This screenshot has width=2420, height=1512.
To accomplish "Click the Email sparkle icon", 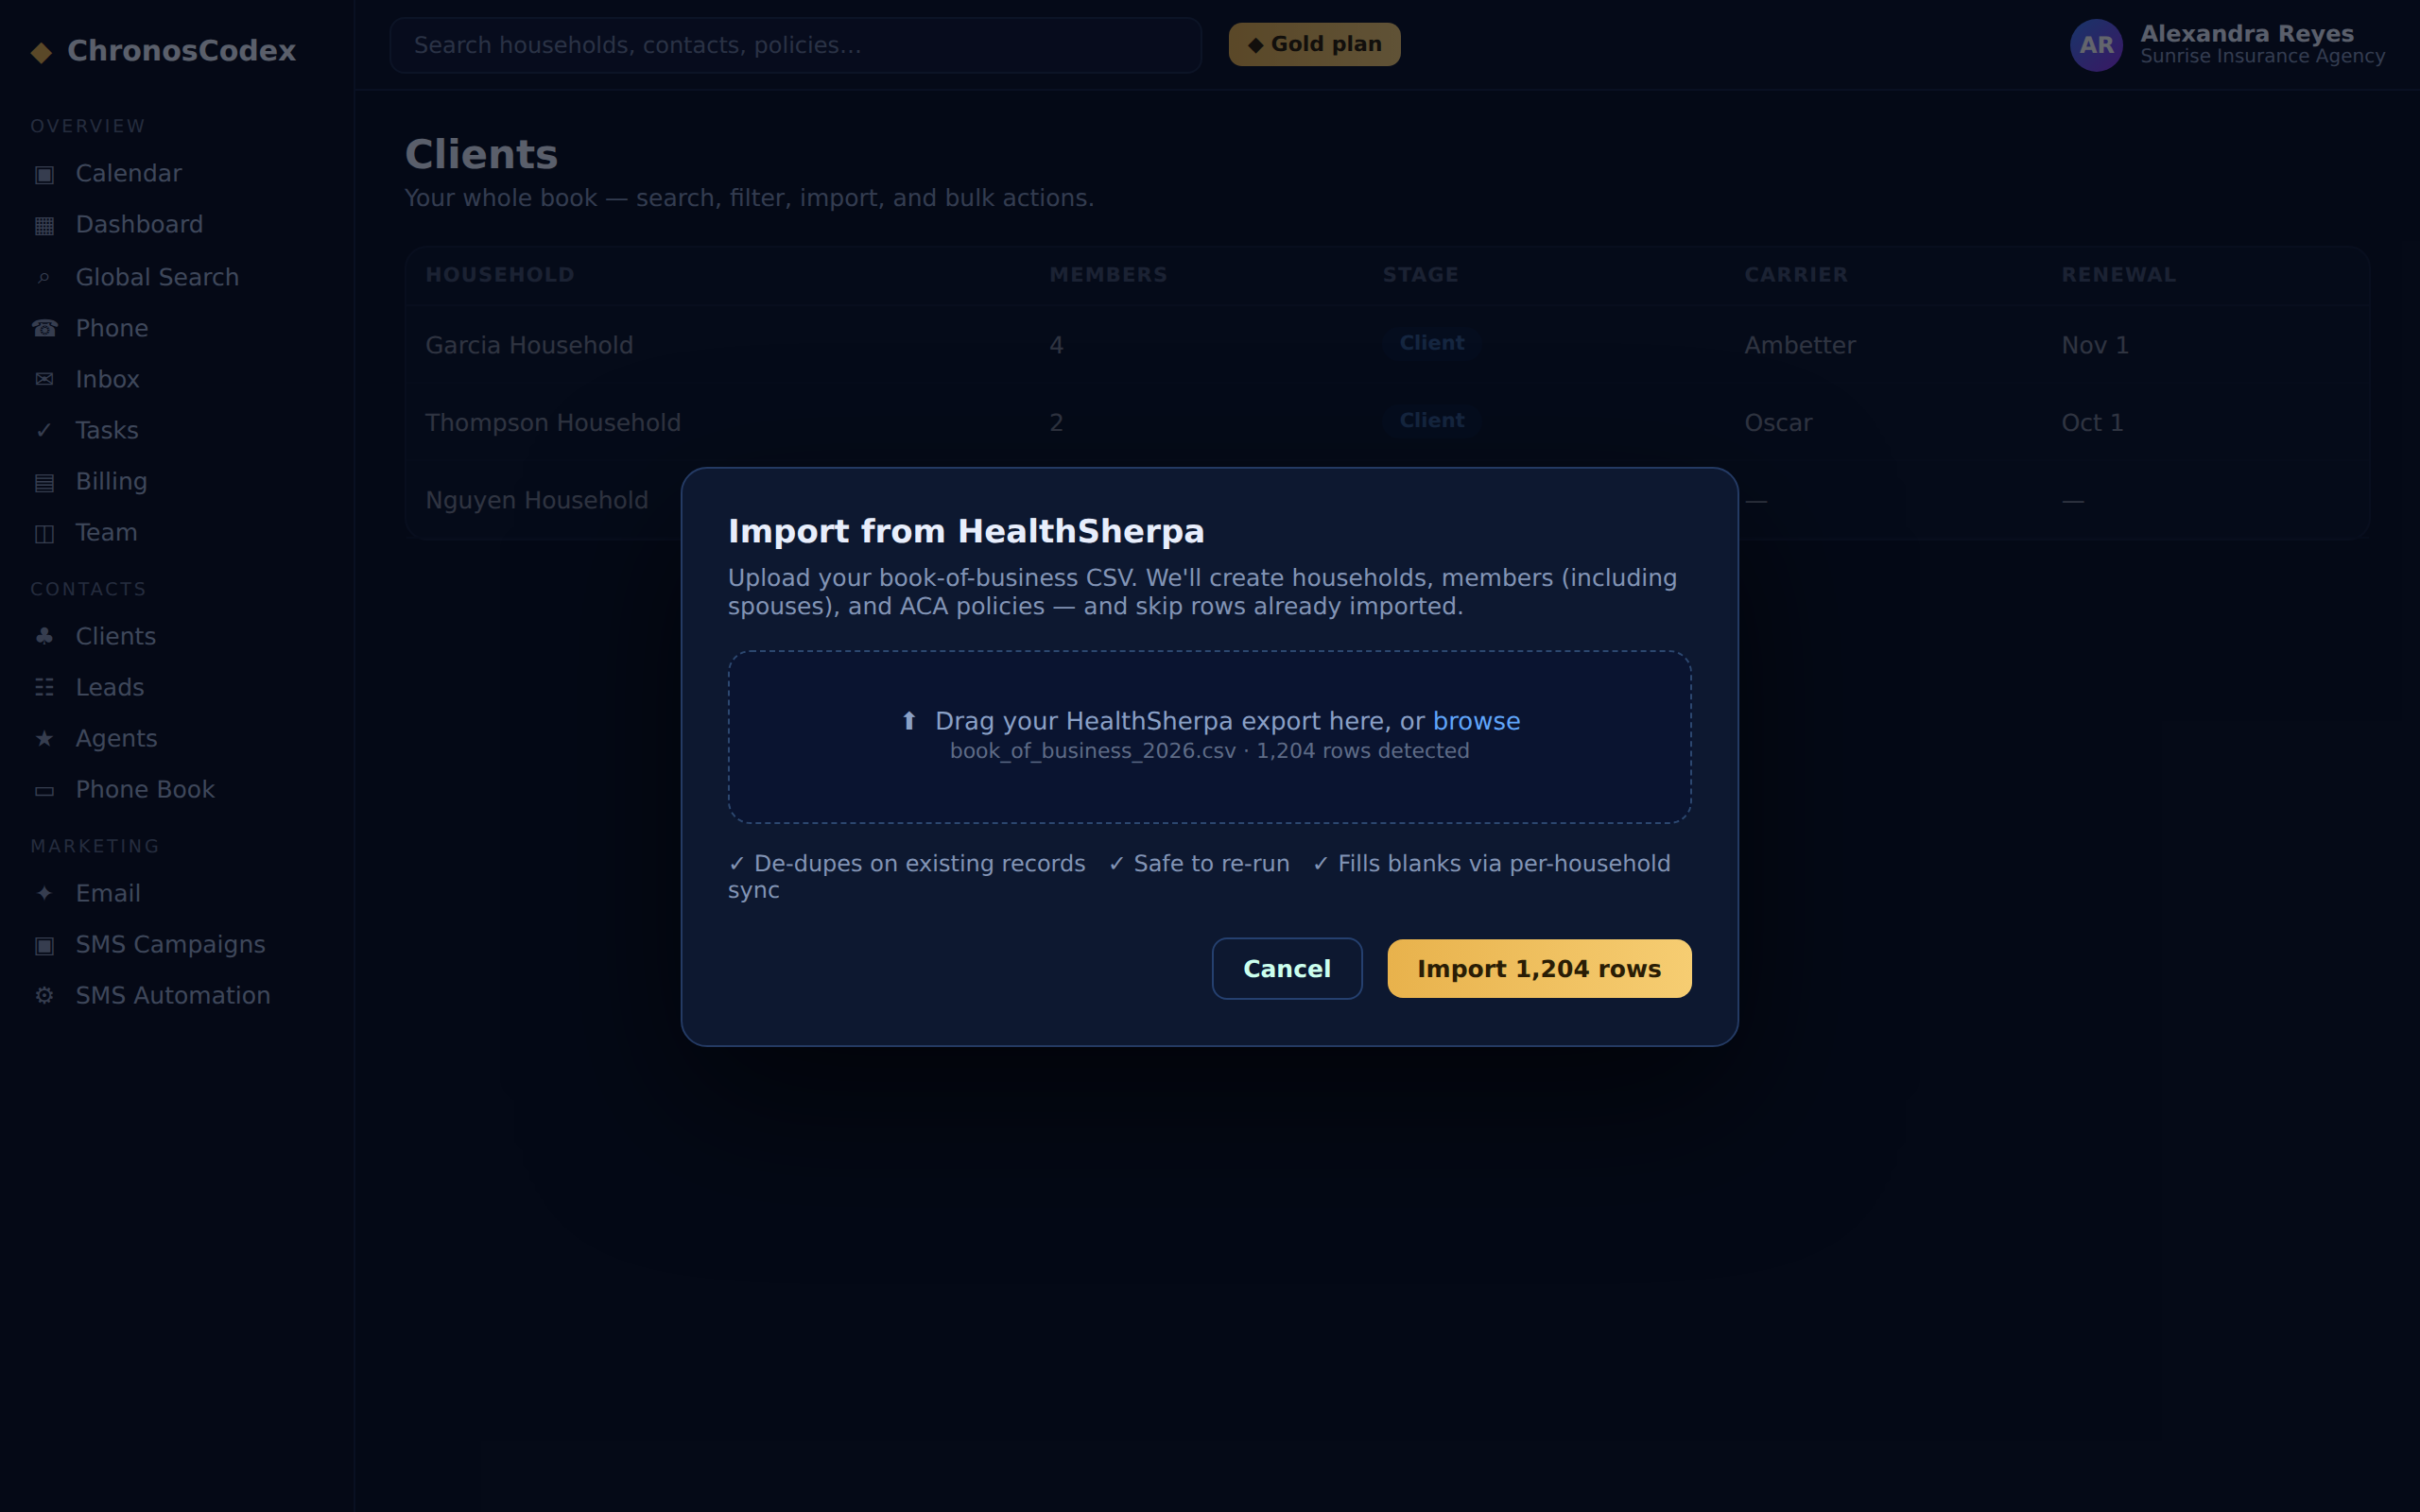I will (x=44, y=893).
